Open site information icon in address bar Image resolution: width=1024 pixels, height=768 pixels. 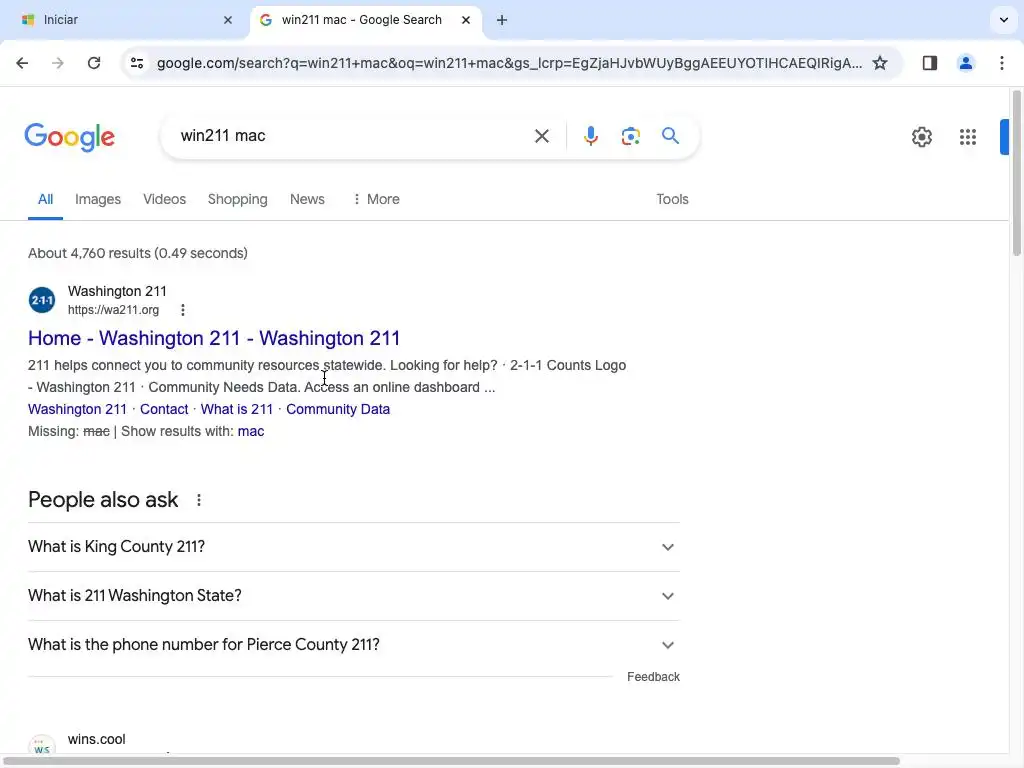[x=137, y=63]
